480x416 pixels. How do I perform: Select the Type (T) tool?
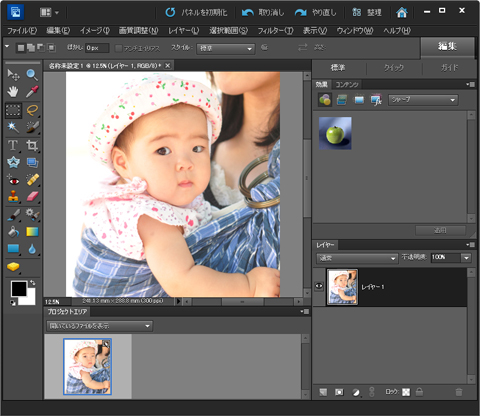13,146
